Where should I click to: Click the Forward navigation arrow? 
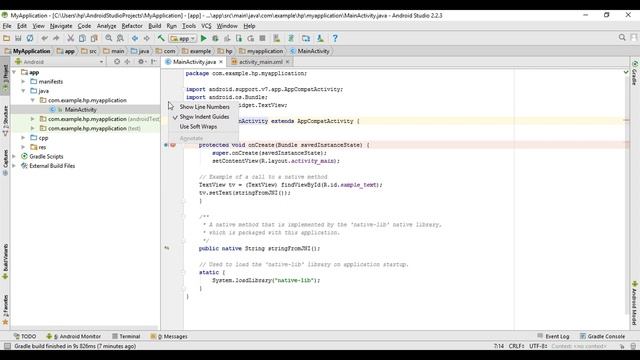point(146,38)
